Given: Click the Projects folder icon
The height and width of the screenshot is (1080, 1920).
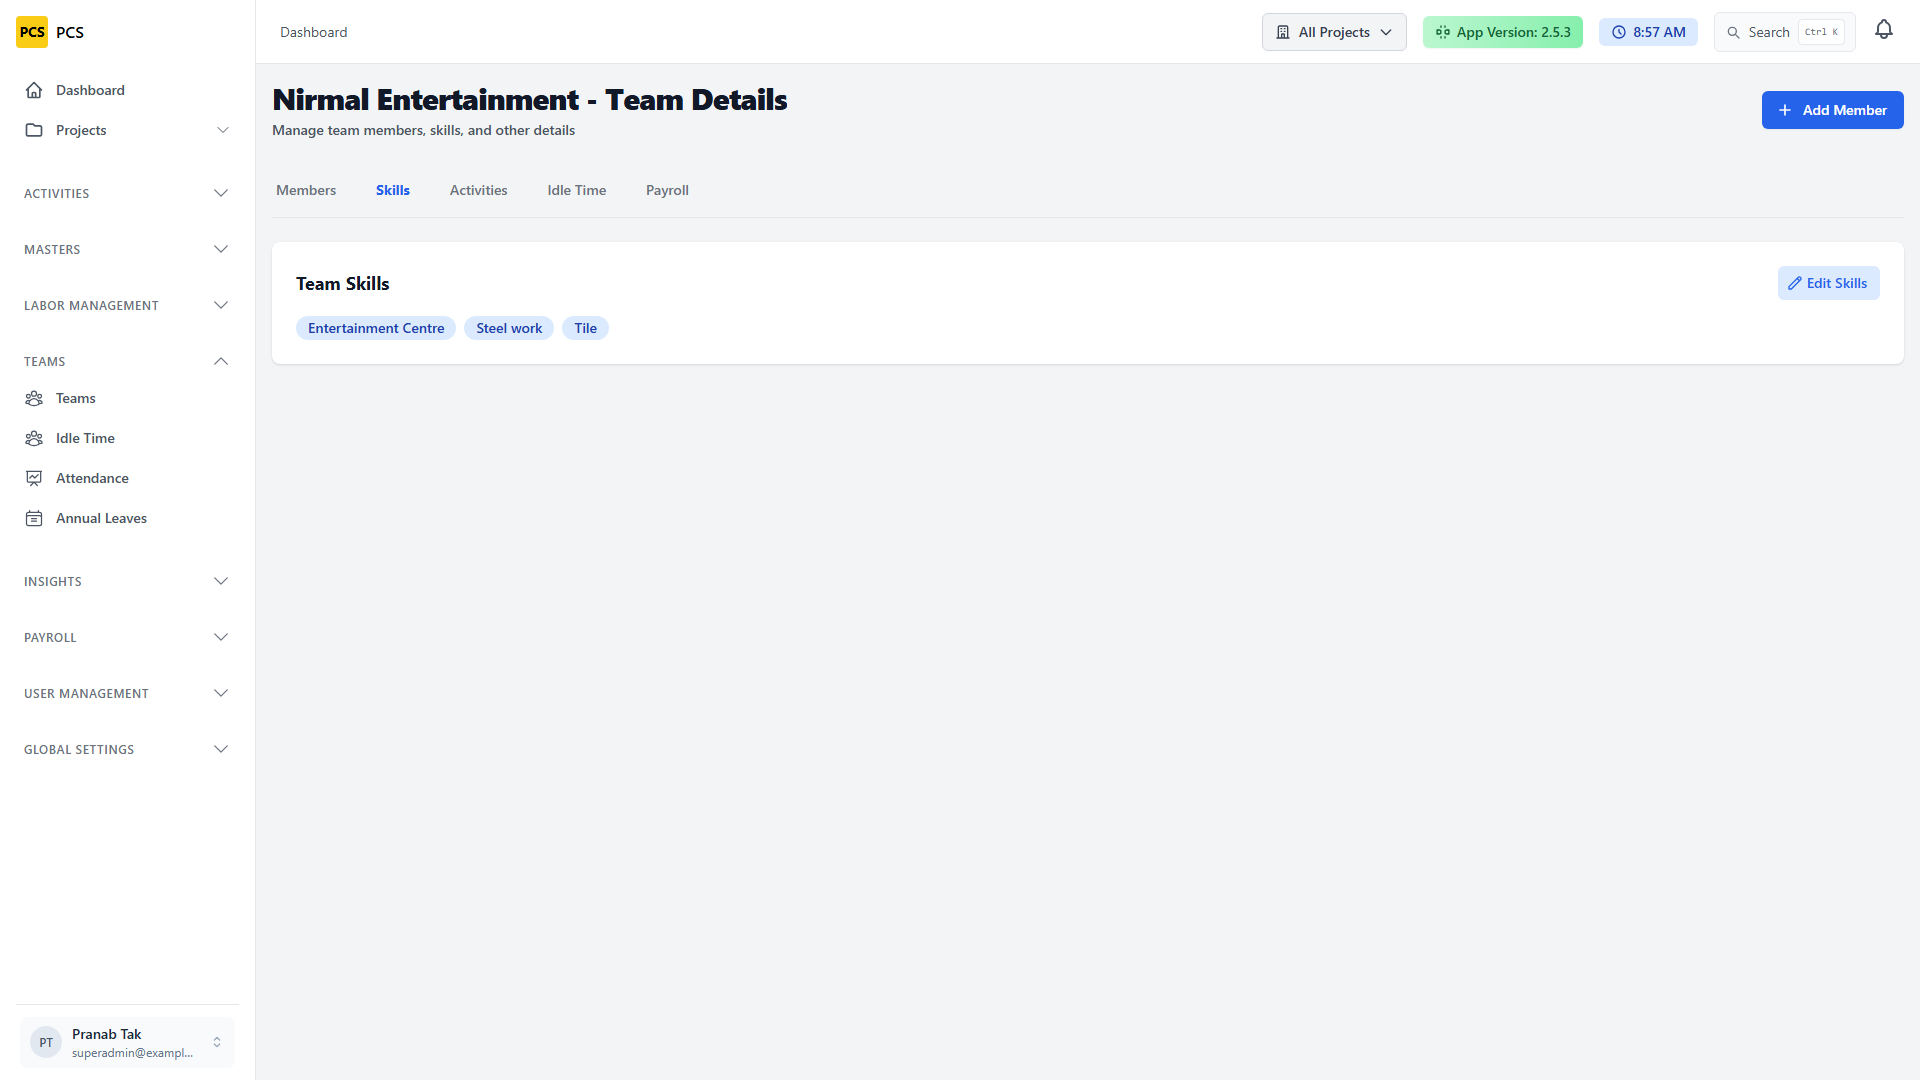Looking at the screenshot, I should [x=34, y=130].
